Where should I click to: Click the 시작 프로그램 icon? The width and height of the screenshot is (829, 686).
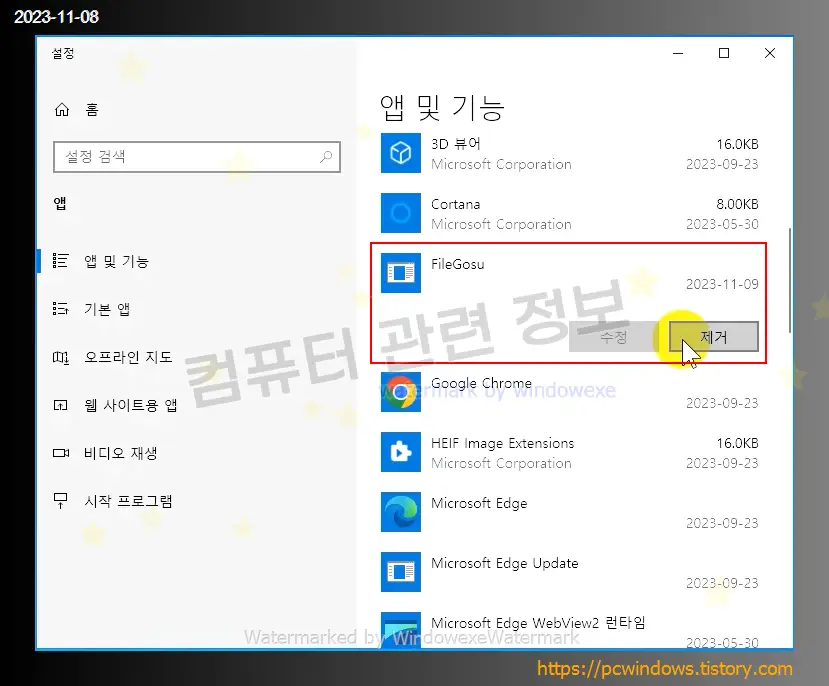(60, 500)
